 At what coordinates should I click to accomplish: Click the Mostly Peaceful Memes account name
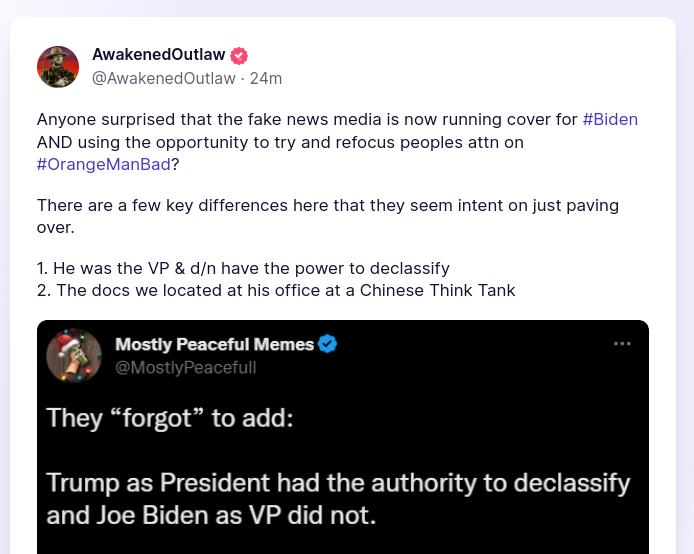pos(215,344)
